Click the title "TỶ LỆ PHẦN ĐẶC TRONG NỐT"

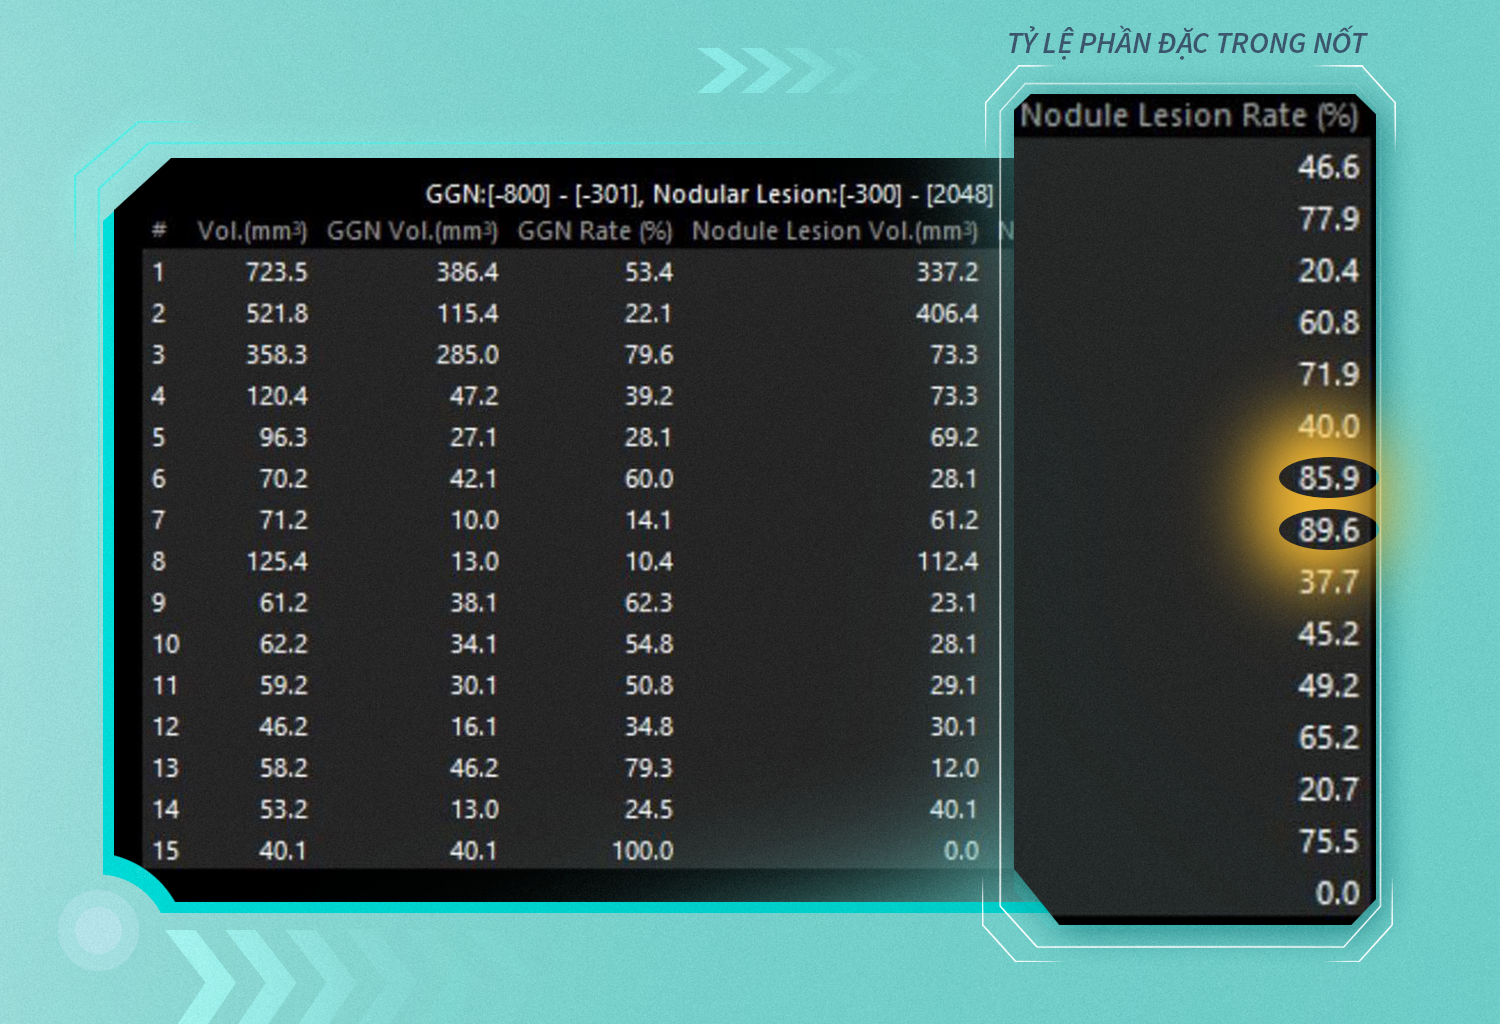[x=1186, y=44]
